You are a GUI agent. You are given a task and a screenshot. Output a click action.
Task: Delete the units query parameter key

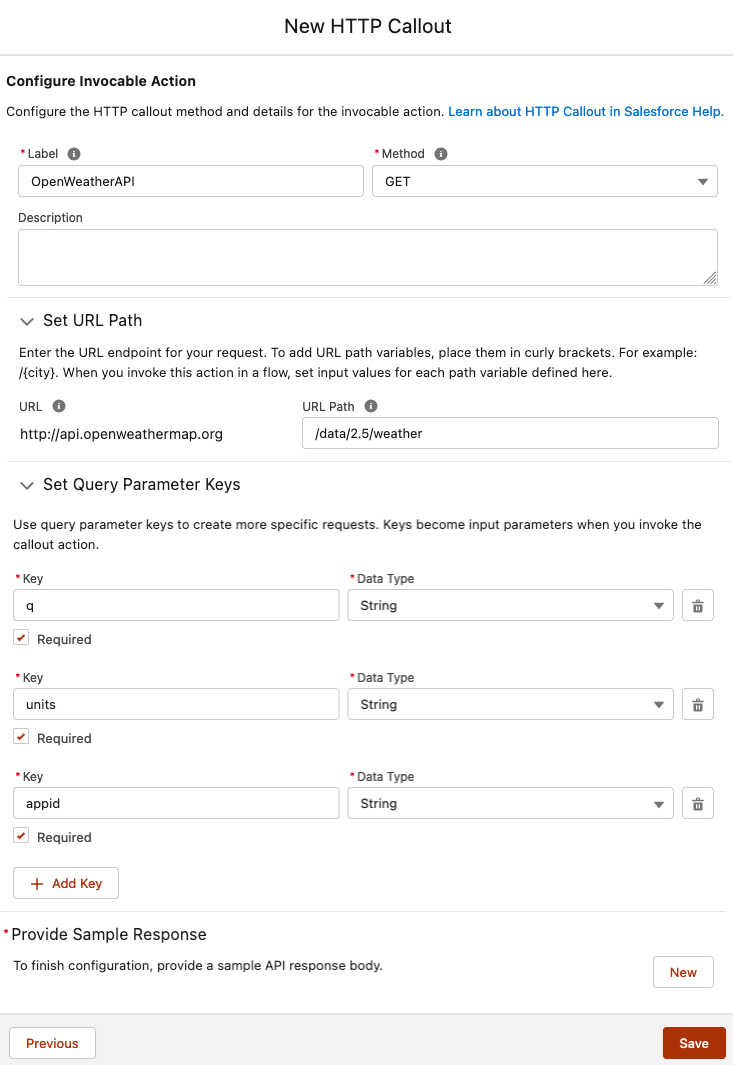tap(698, 705)
